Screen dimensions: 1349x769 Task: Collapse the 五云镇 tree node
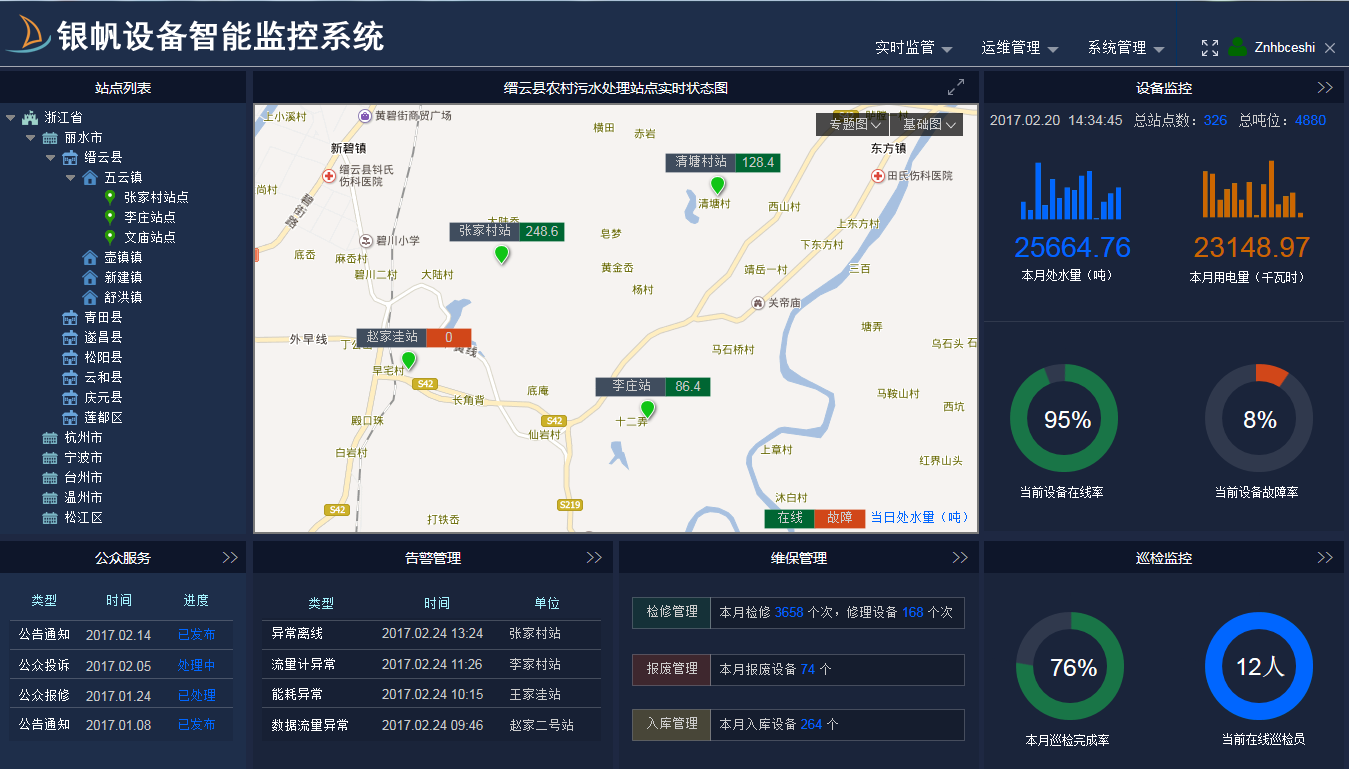(x=71, y=177)
